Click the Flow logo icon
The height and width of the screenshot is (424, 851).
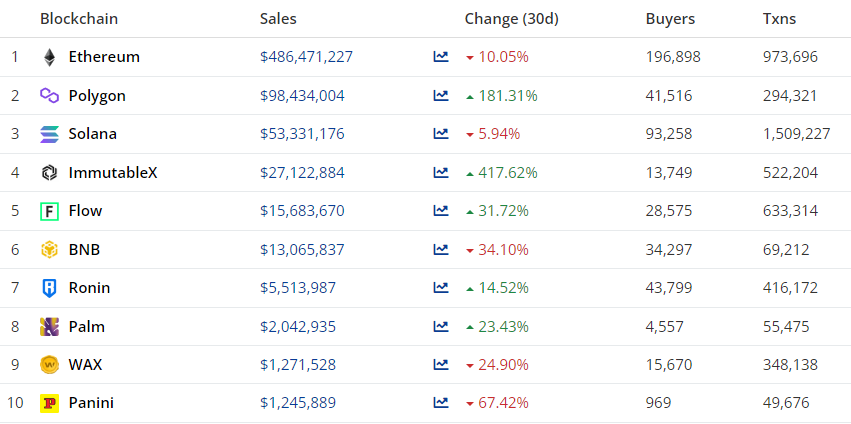49,211
